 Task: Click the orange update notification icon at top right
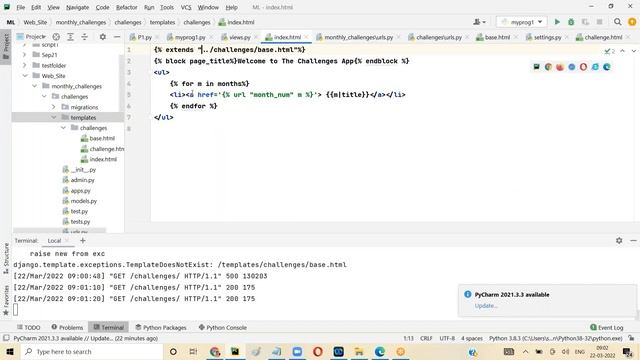[x=632, y=22]
